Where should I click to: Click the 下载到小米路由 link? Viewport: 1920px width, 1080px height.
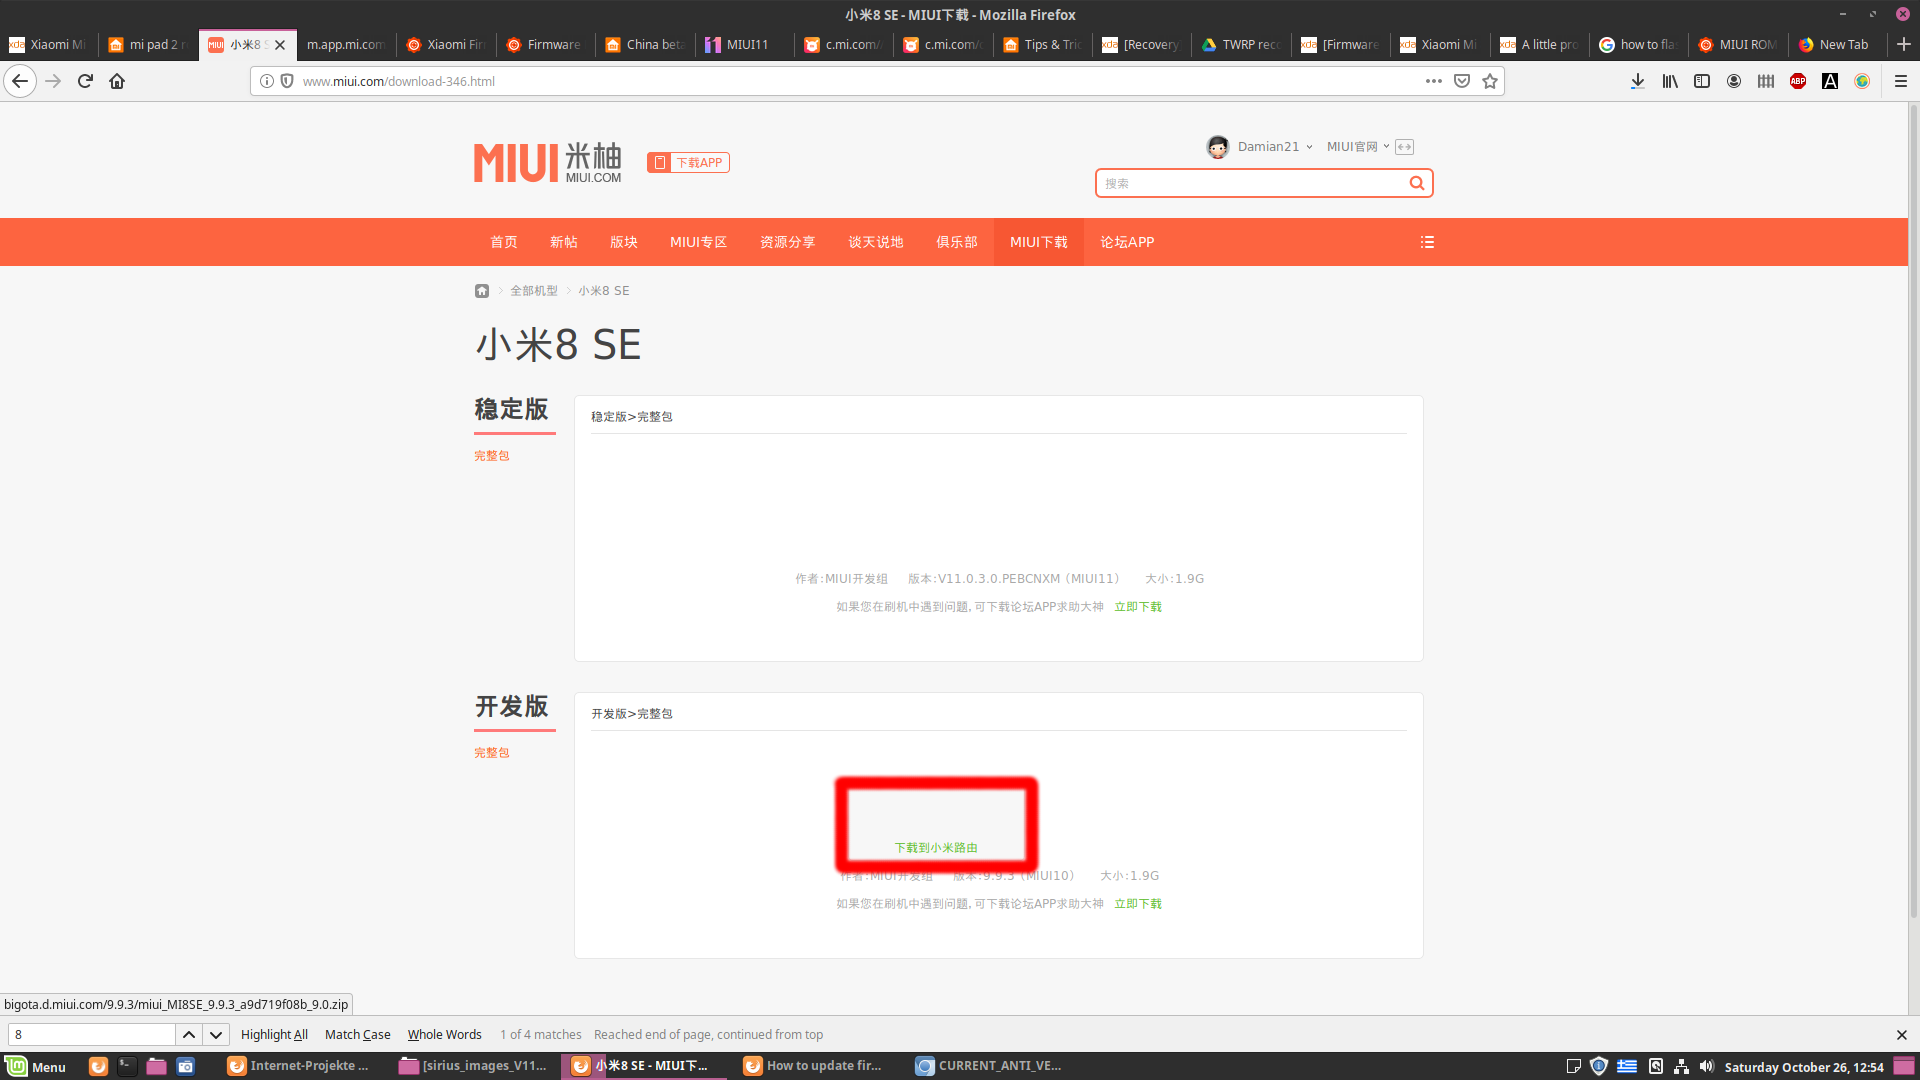tap(936, 848)
